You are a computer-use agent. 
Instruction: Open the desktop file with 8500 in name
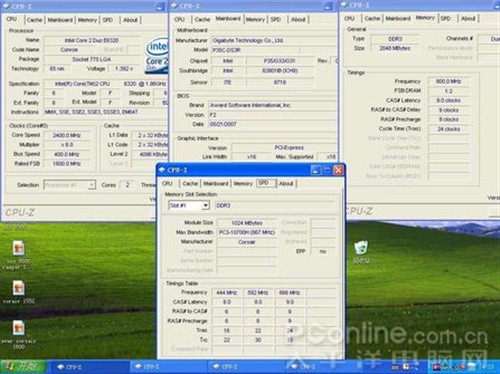pyautogui.click(x=19, y=255)
